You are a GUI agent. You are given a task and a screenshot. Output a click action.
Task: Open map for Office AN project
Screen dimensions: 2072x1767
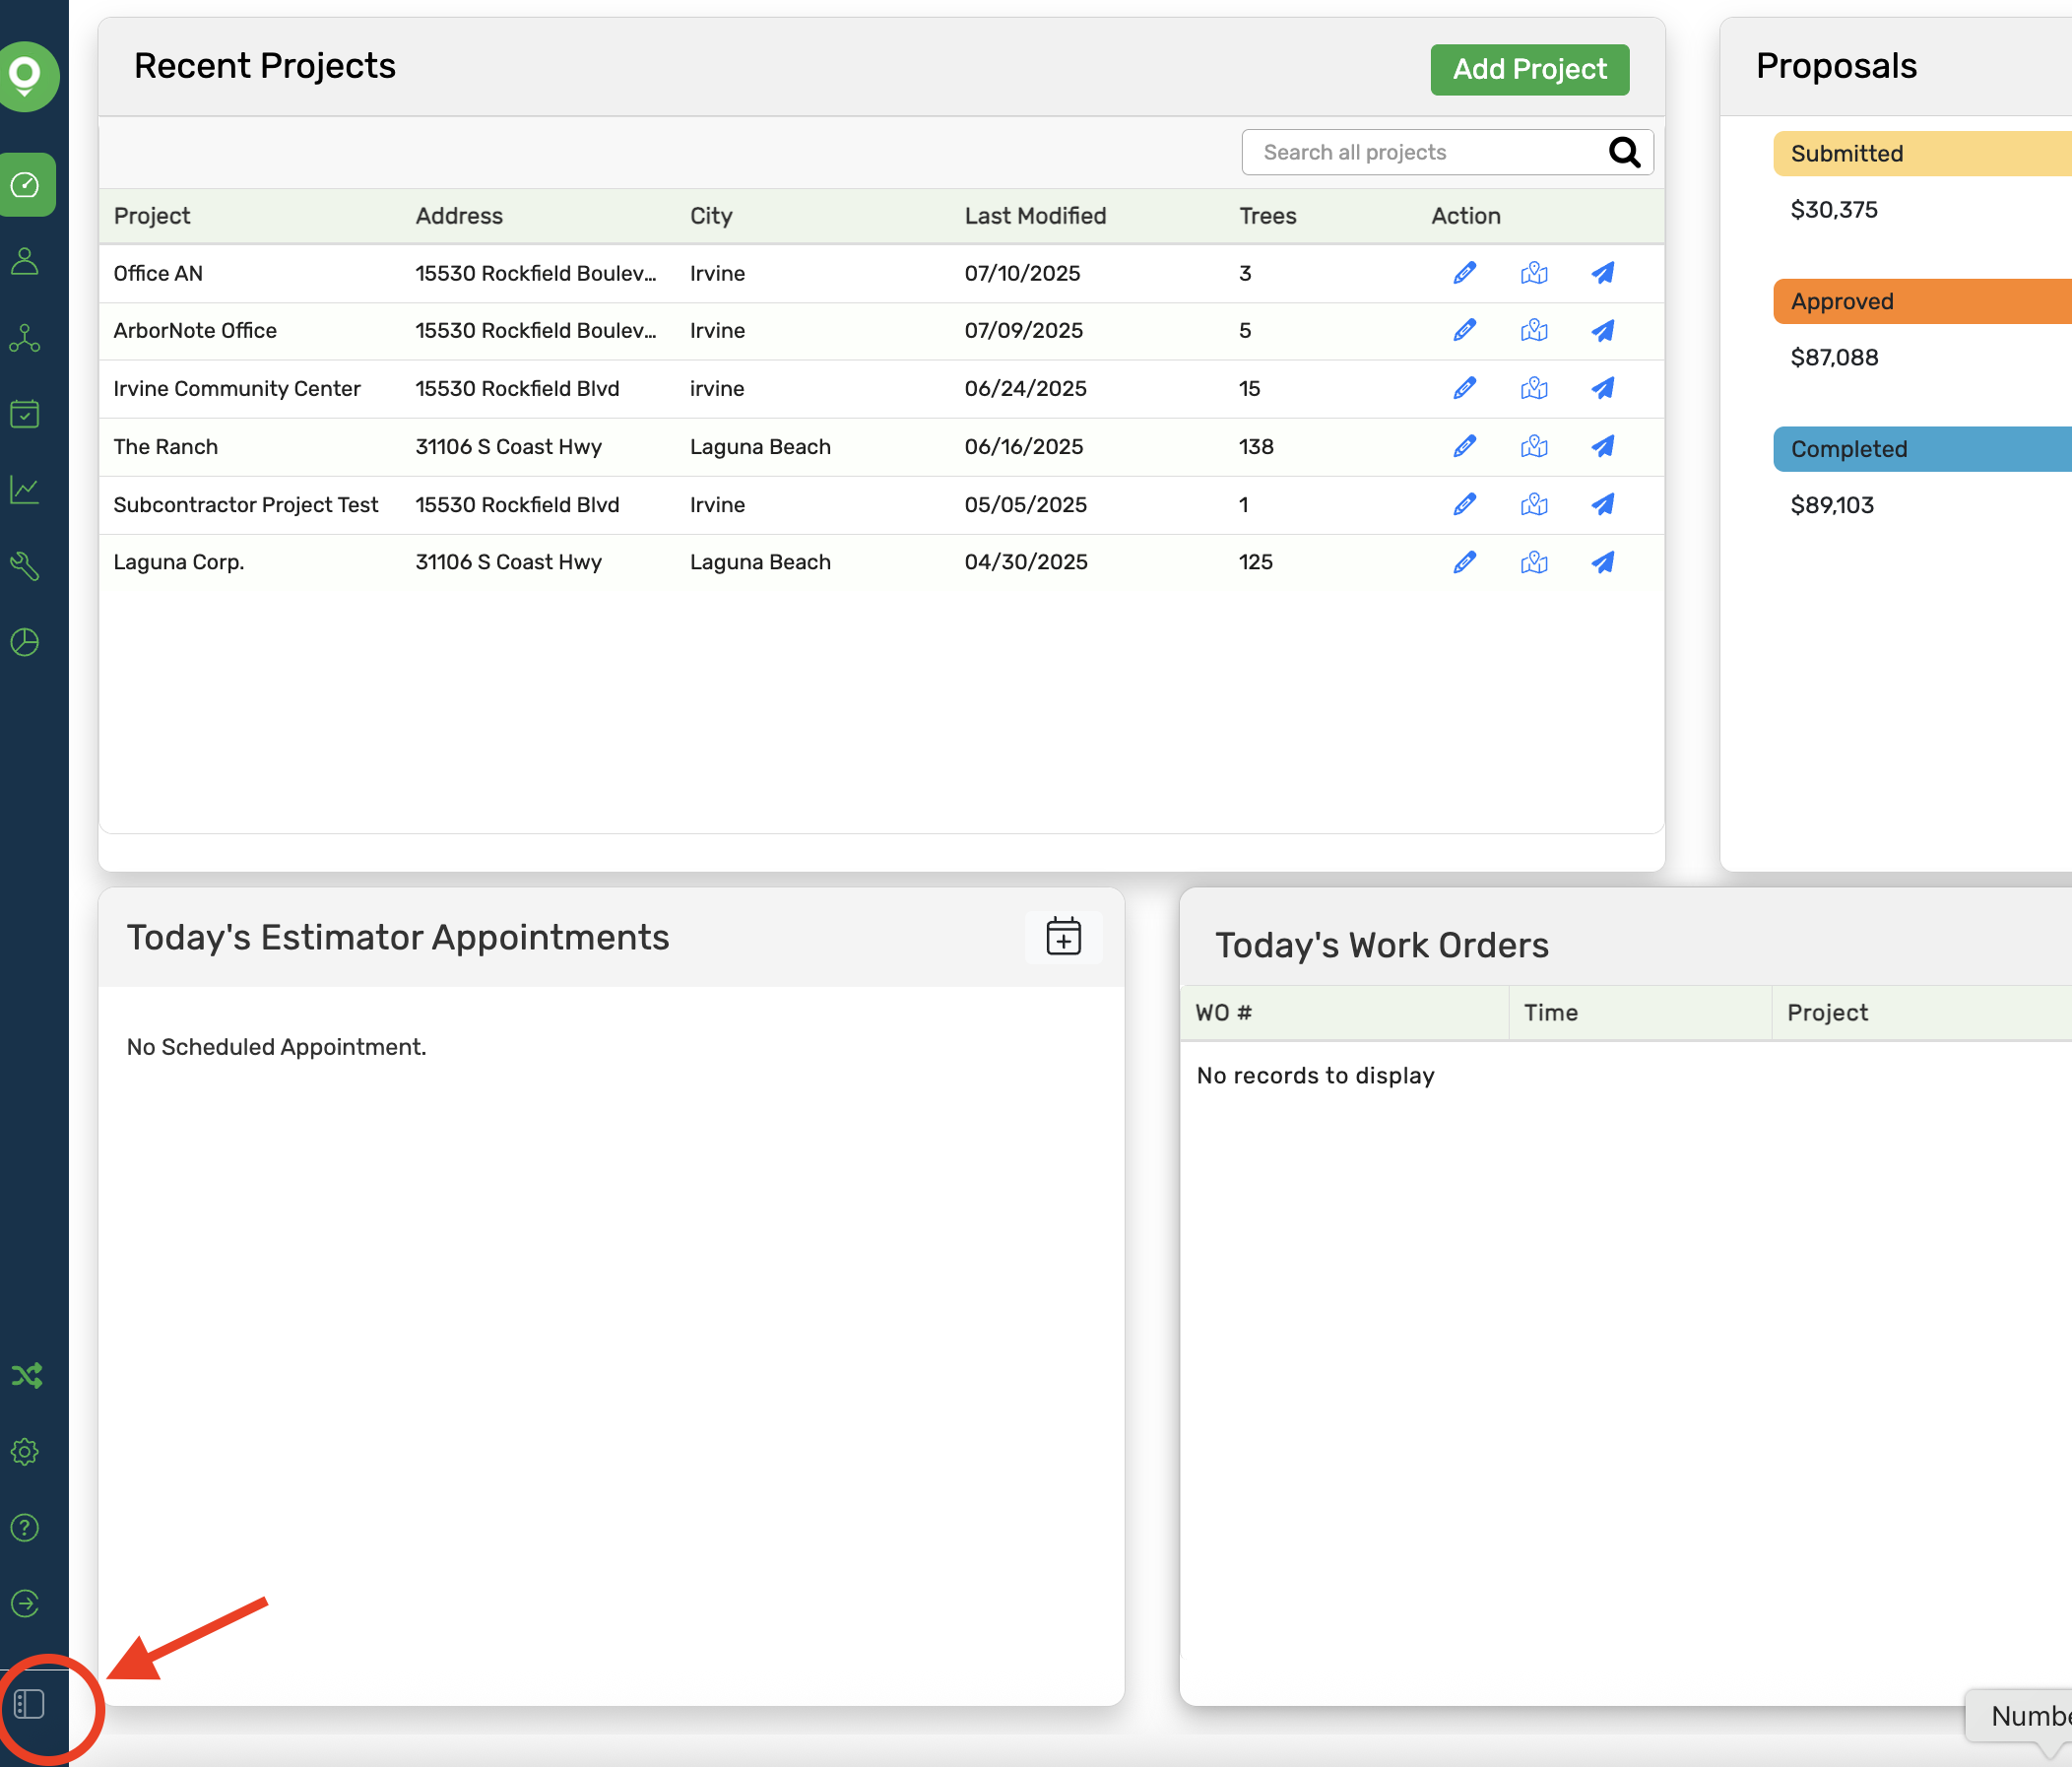(1534, 273)
